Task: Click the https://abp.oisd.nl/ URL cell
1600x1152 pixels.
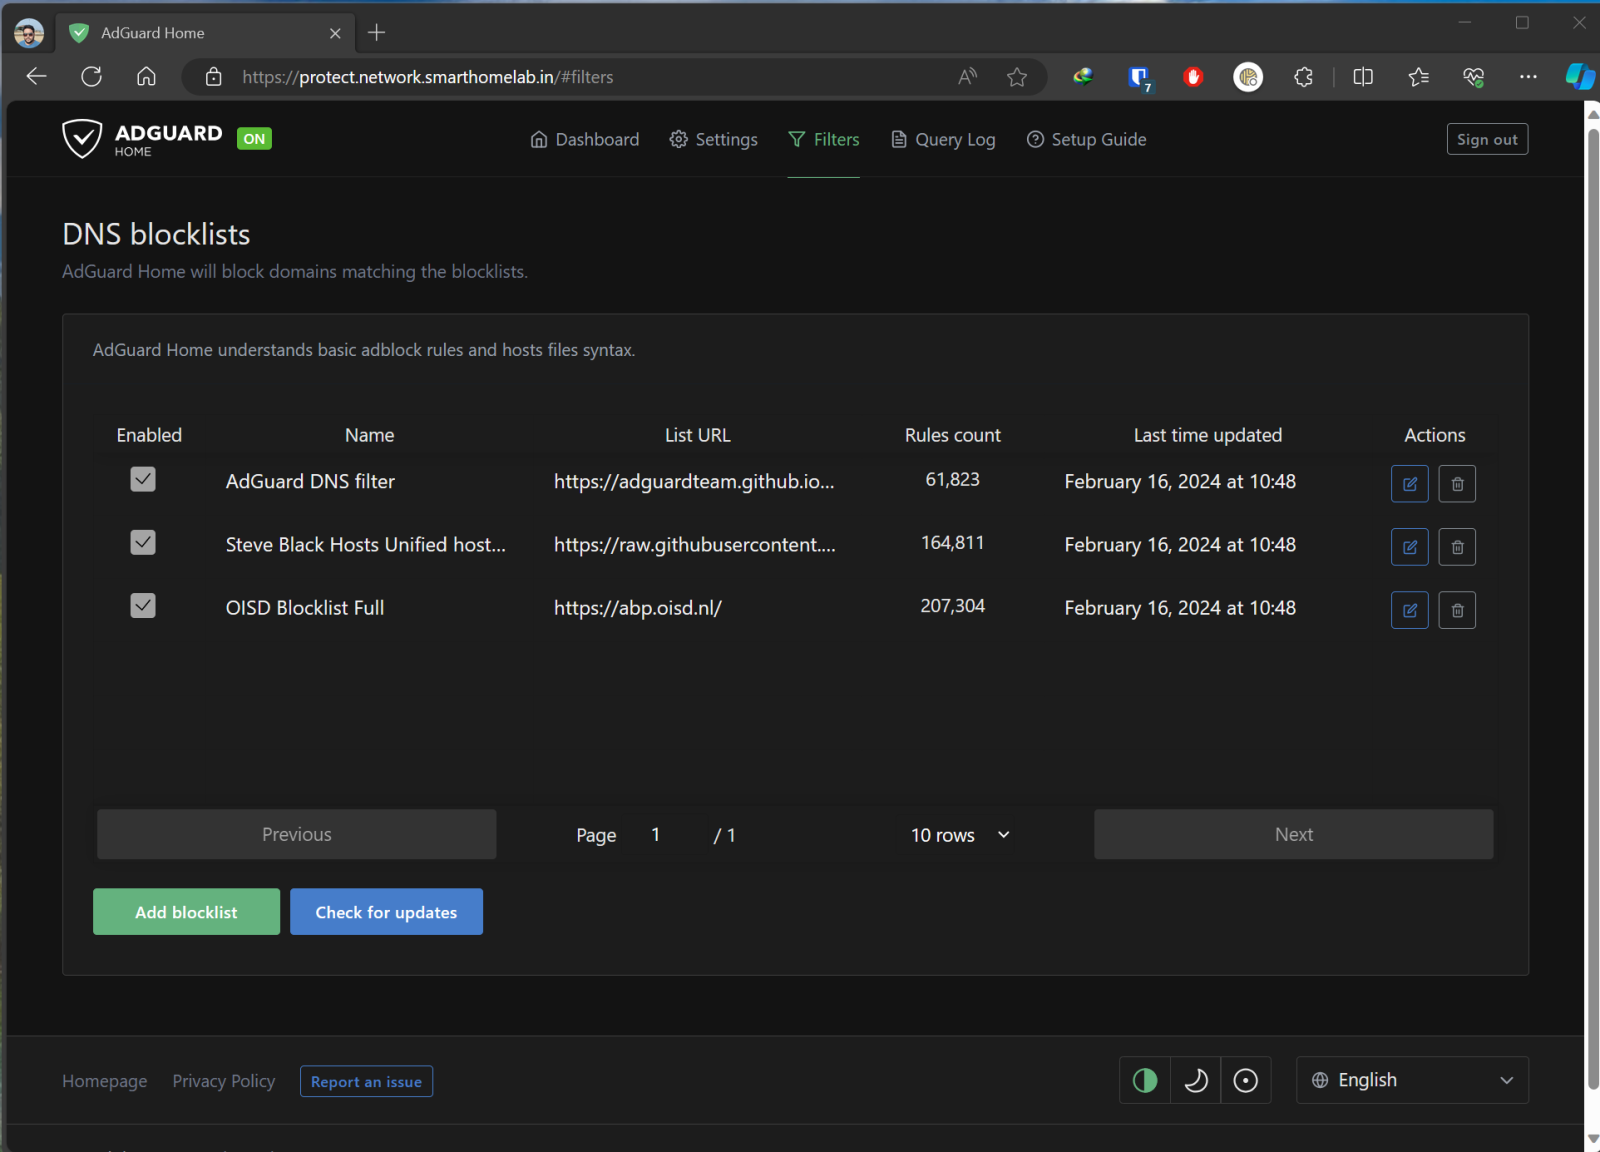Action: [638, 608]
